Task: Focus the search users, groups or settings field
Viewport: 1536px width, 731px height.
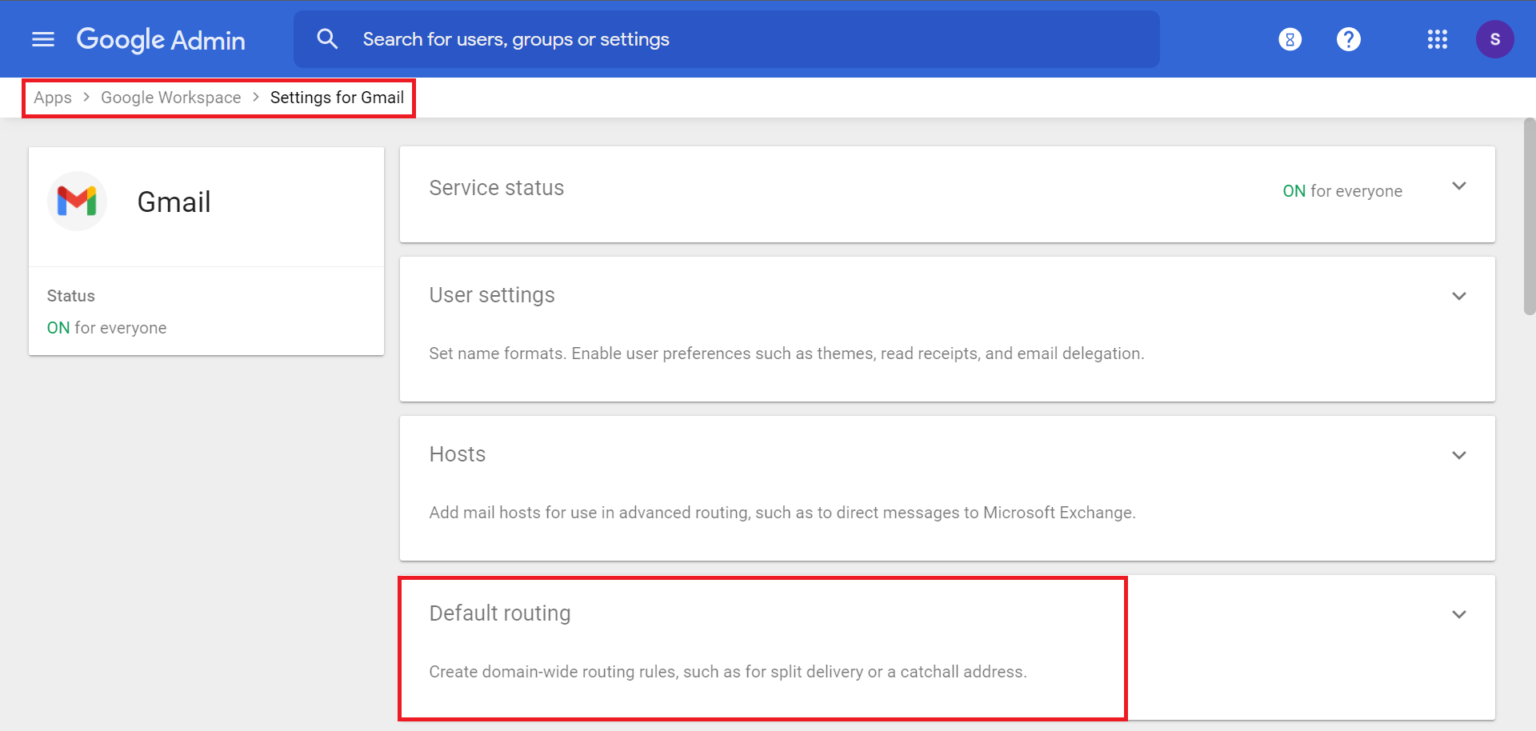Action: click(x=727, y=39)
